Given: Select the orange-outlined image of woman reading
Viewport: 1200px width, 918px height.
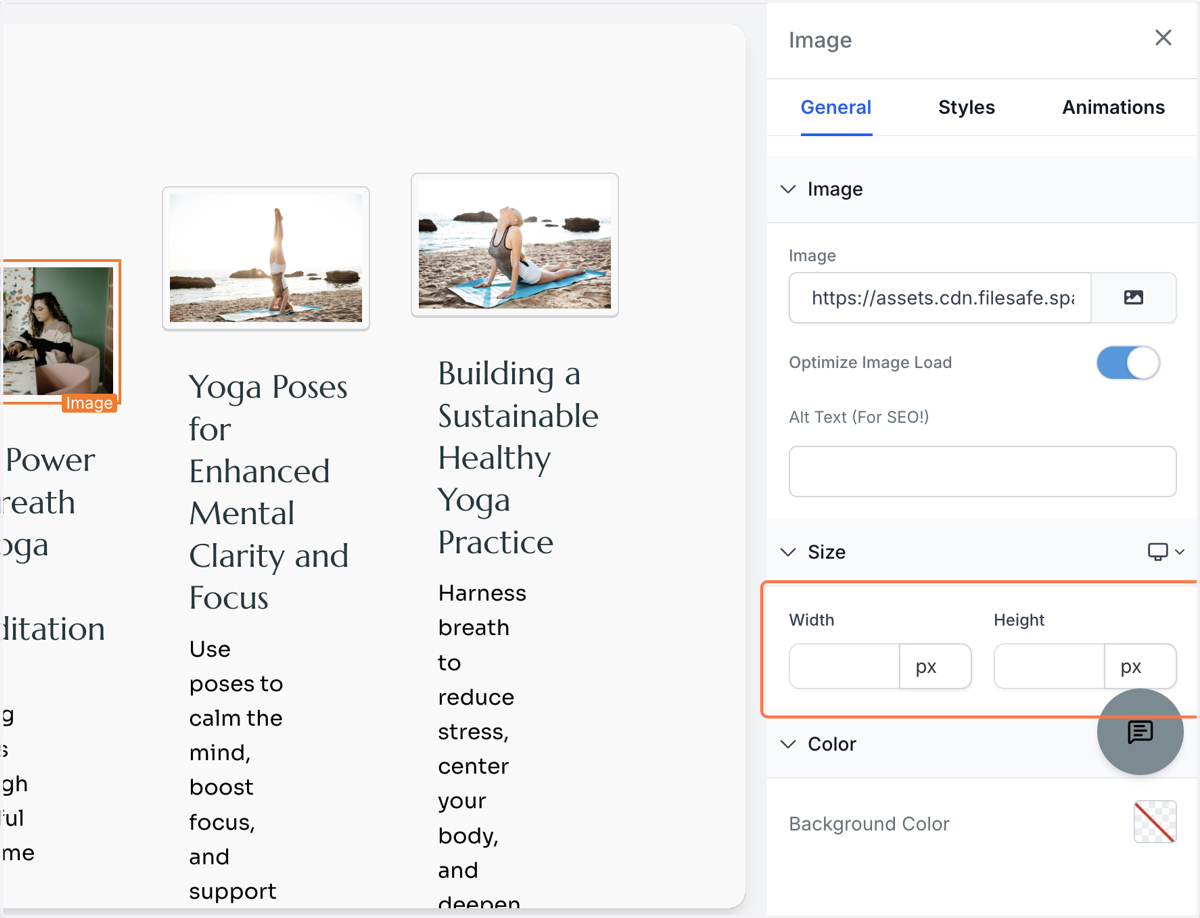Looking at the screenshot, I should pyautogui.click(x=58, y=331).
